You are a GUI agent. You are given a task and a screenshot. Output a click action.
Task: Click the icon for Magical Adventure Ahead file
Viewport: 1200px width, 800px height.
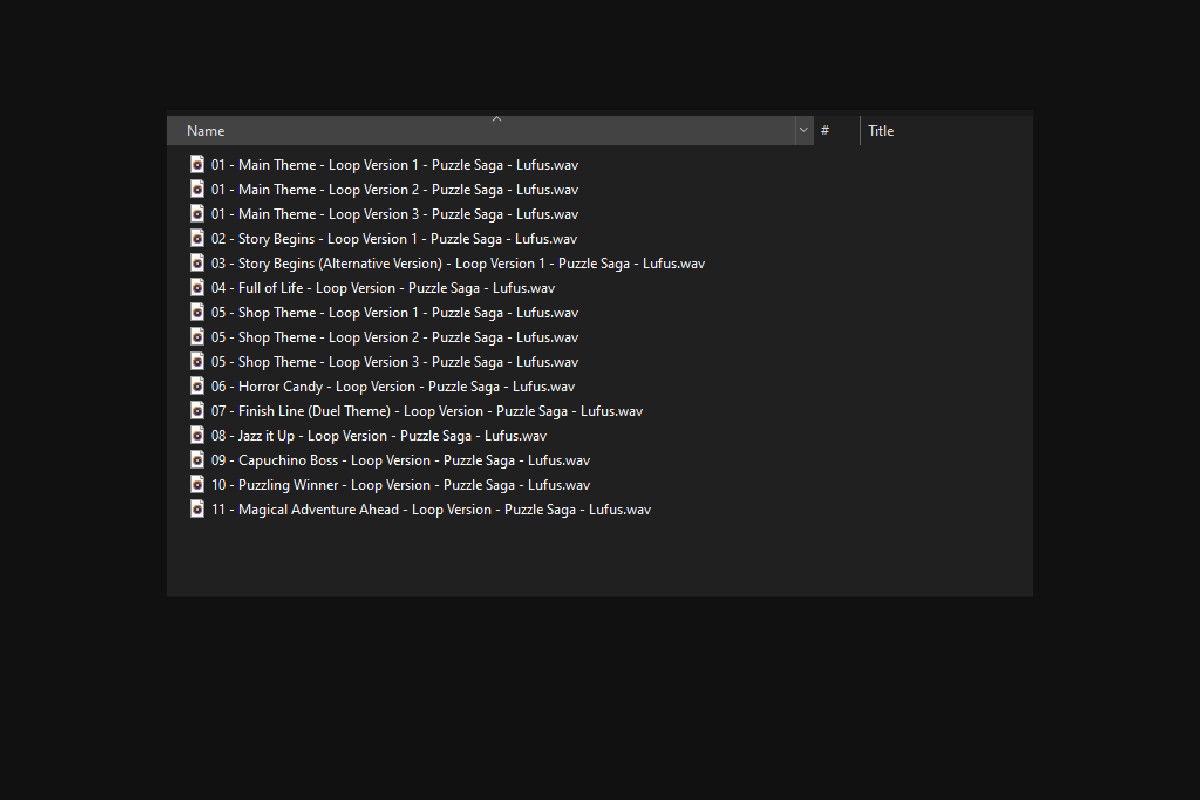(198, 509)
